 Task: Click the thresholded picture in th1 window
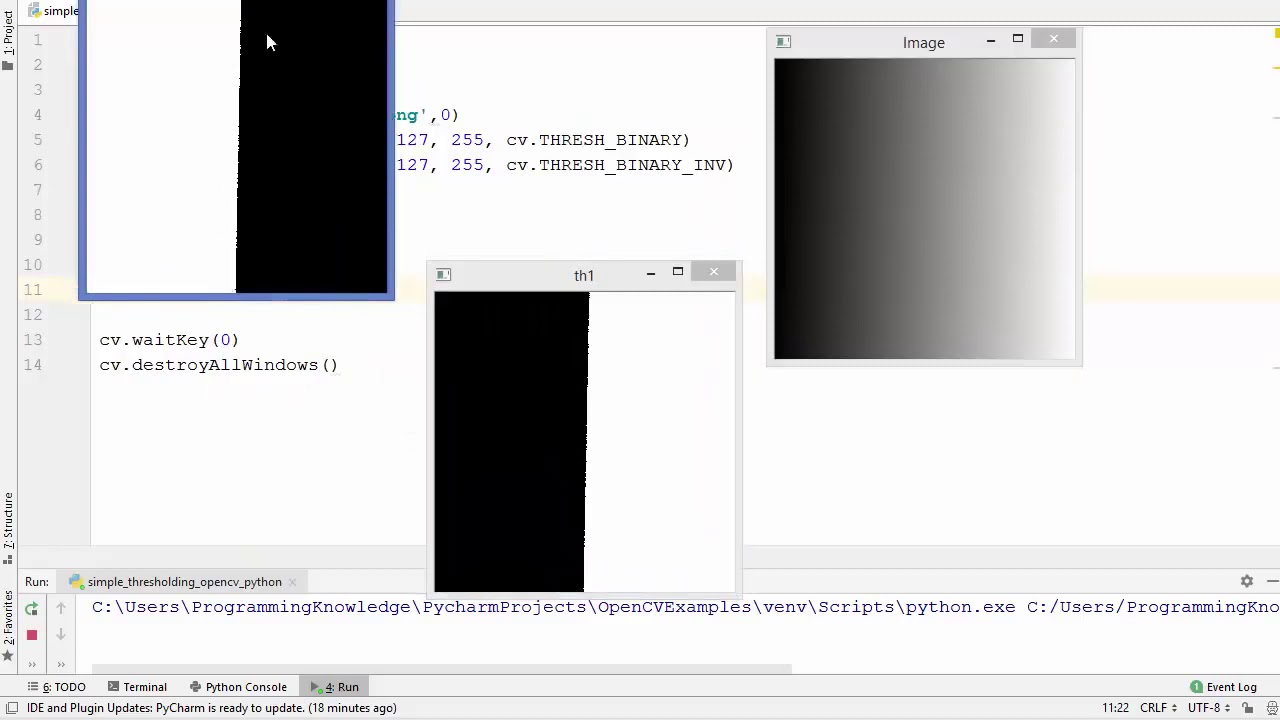tap(585, 442)
